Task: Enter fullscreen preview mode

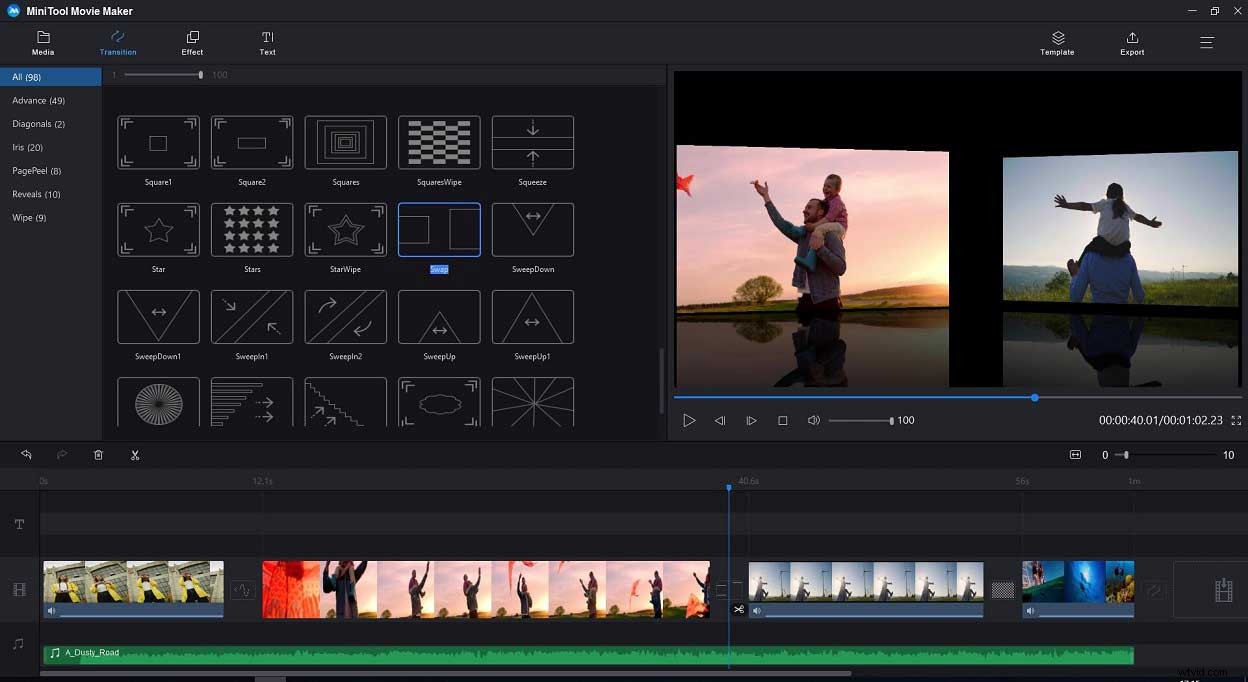Action: click(1236, 420)
